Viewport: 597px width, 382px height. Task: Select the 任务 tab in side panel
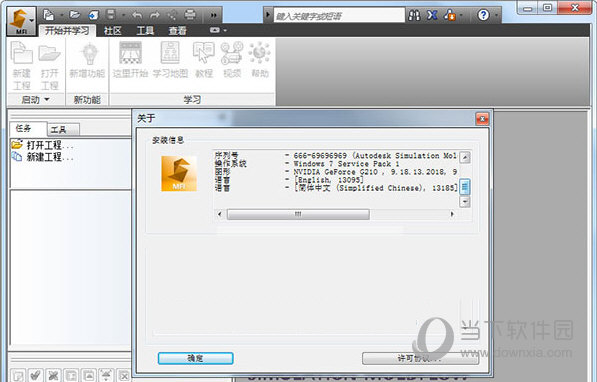(x=28, y=129)
